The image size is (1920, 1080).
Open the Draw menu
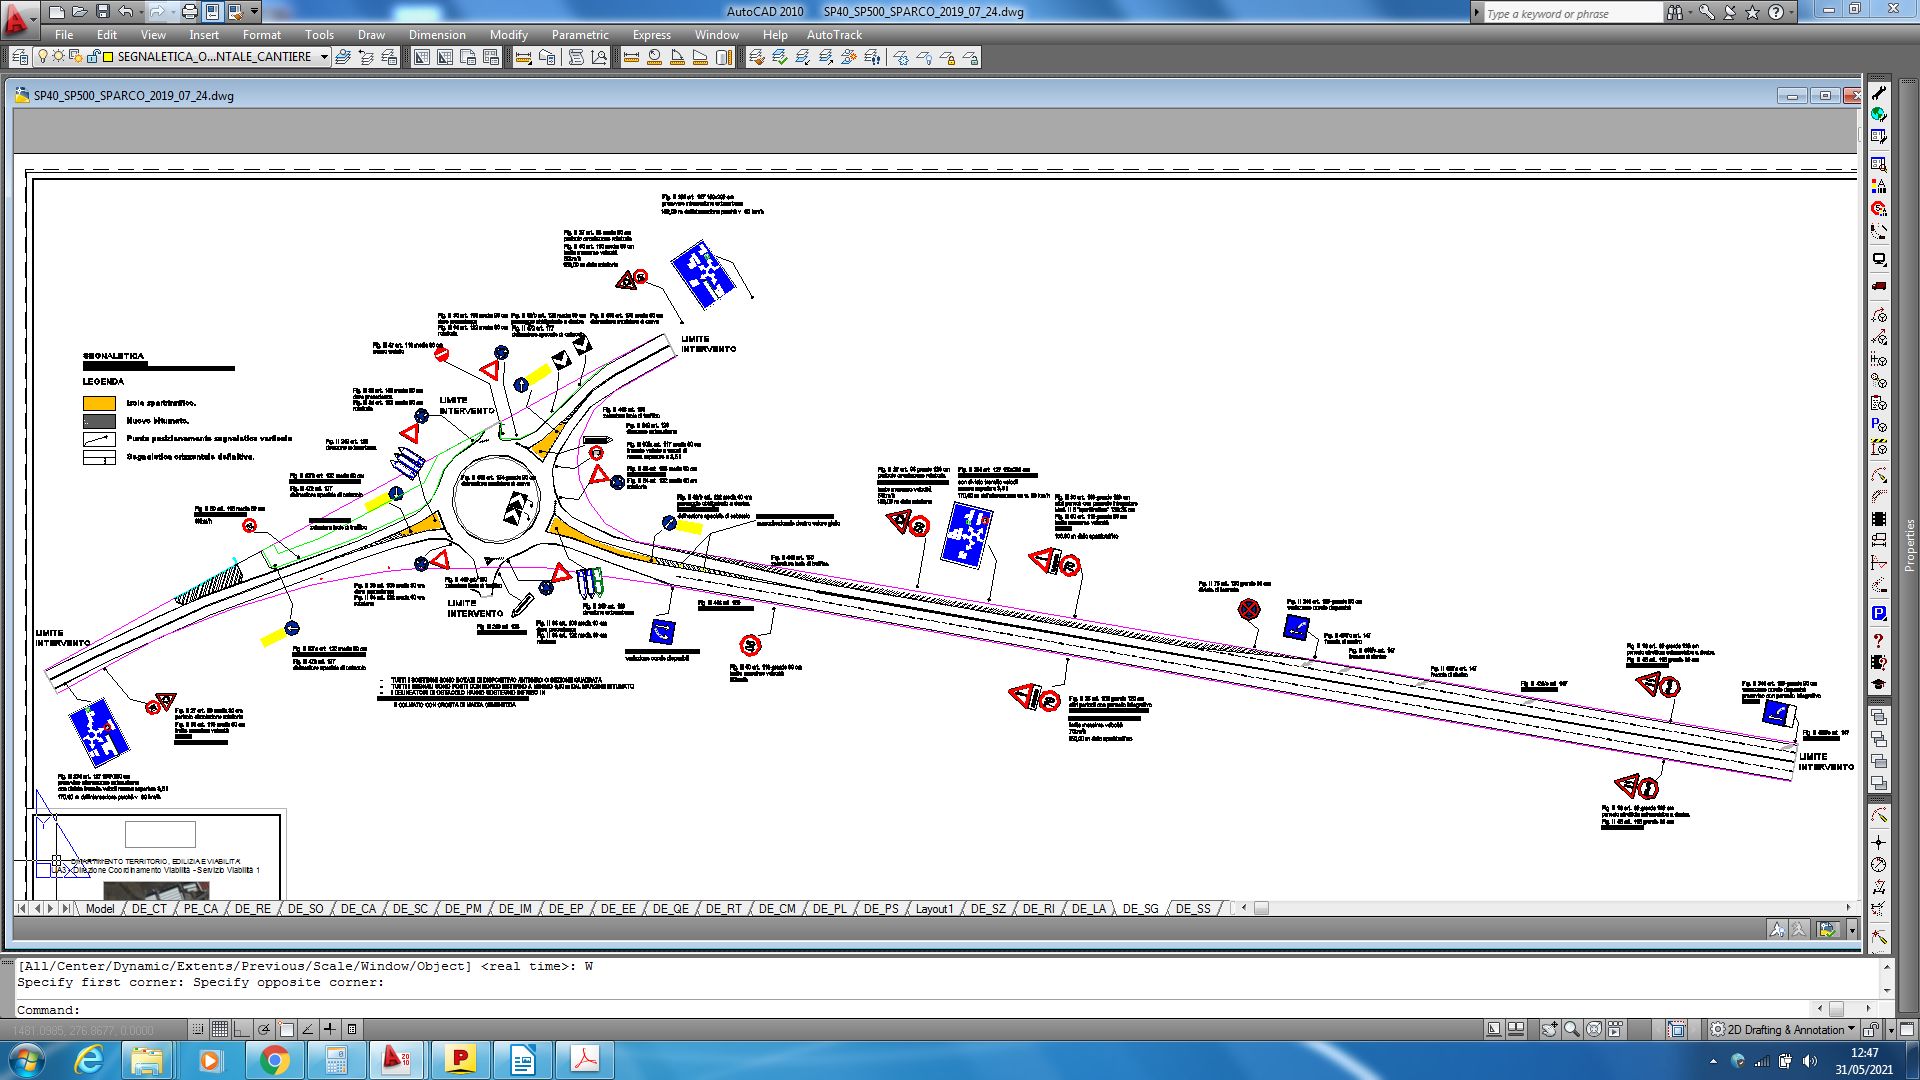tap(371, 34)
